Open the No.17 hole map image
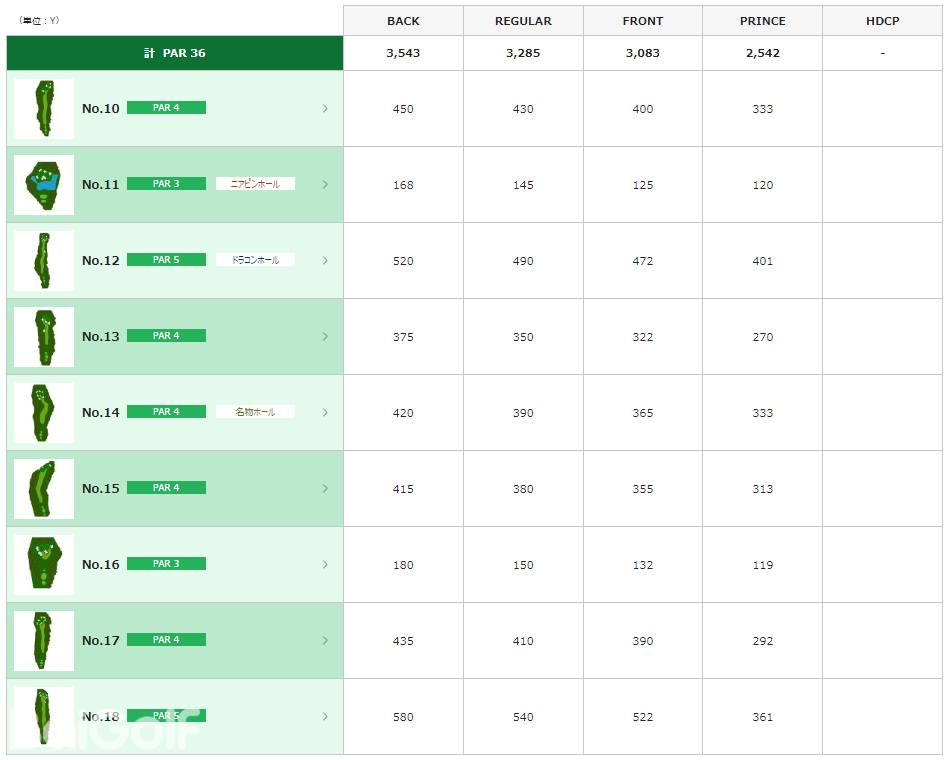This screenshot has width=948, height=760. pos(44,640)
